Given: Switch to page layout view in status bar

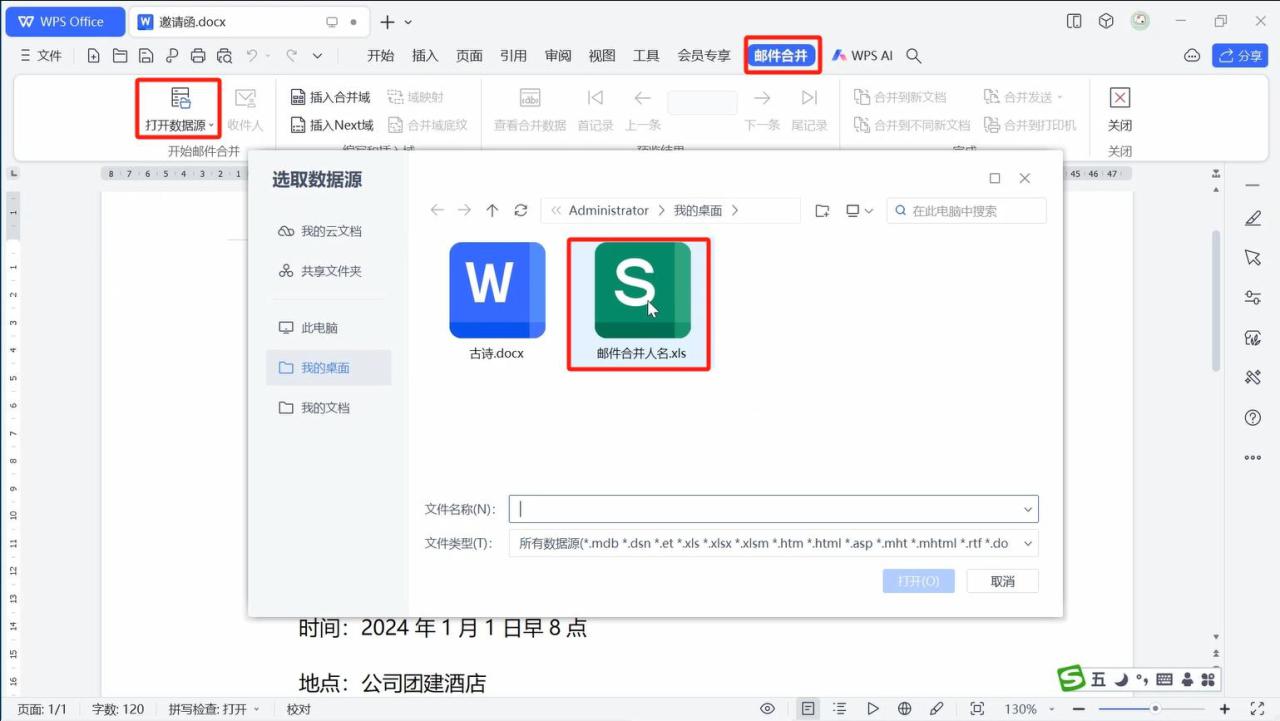Looking at the screenshot, I should (x=808, y=709).
